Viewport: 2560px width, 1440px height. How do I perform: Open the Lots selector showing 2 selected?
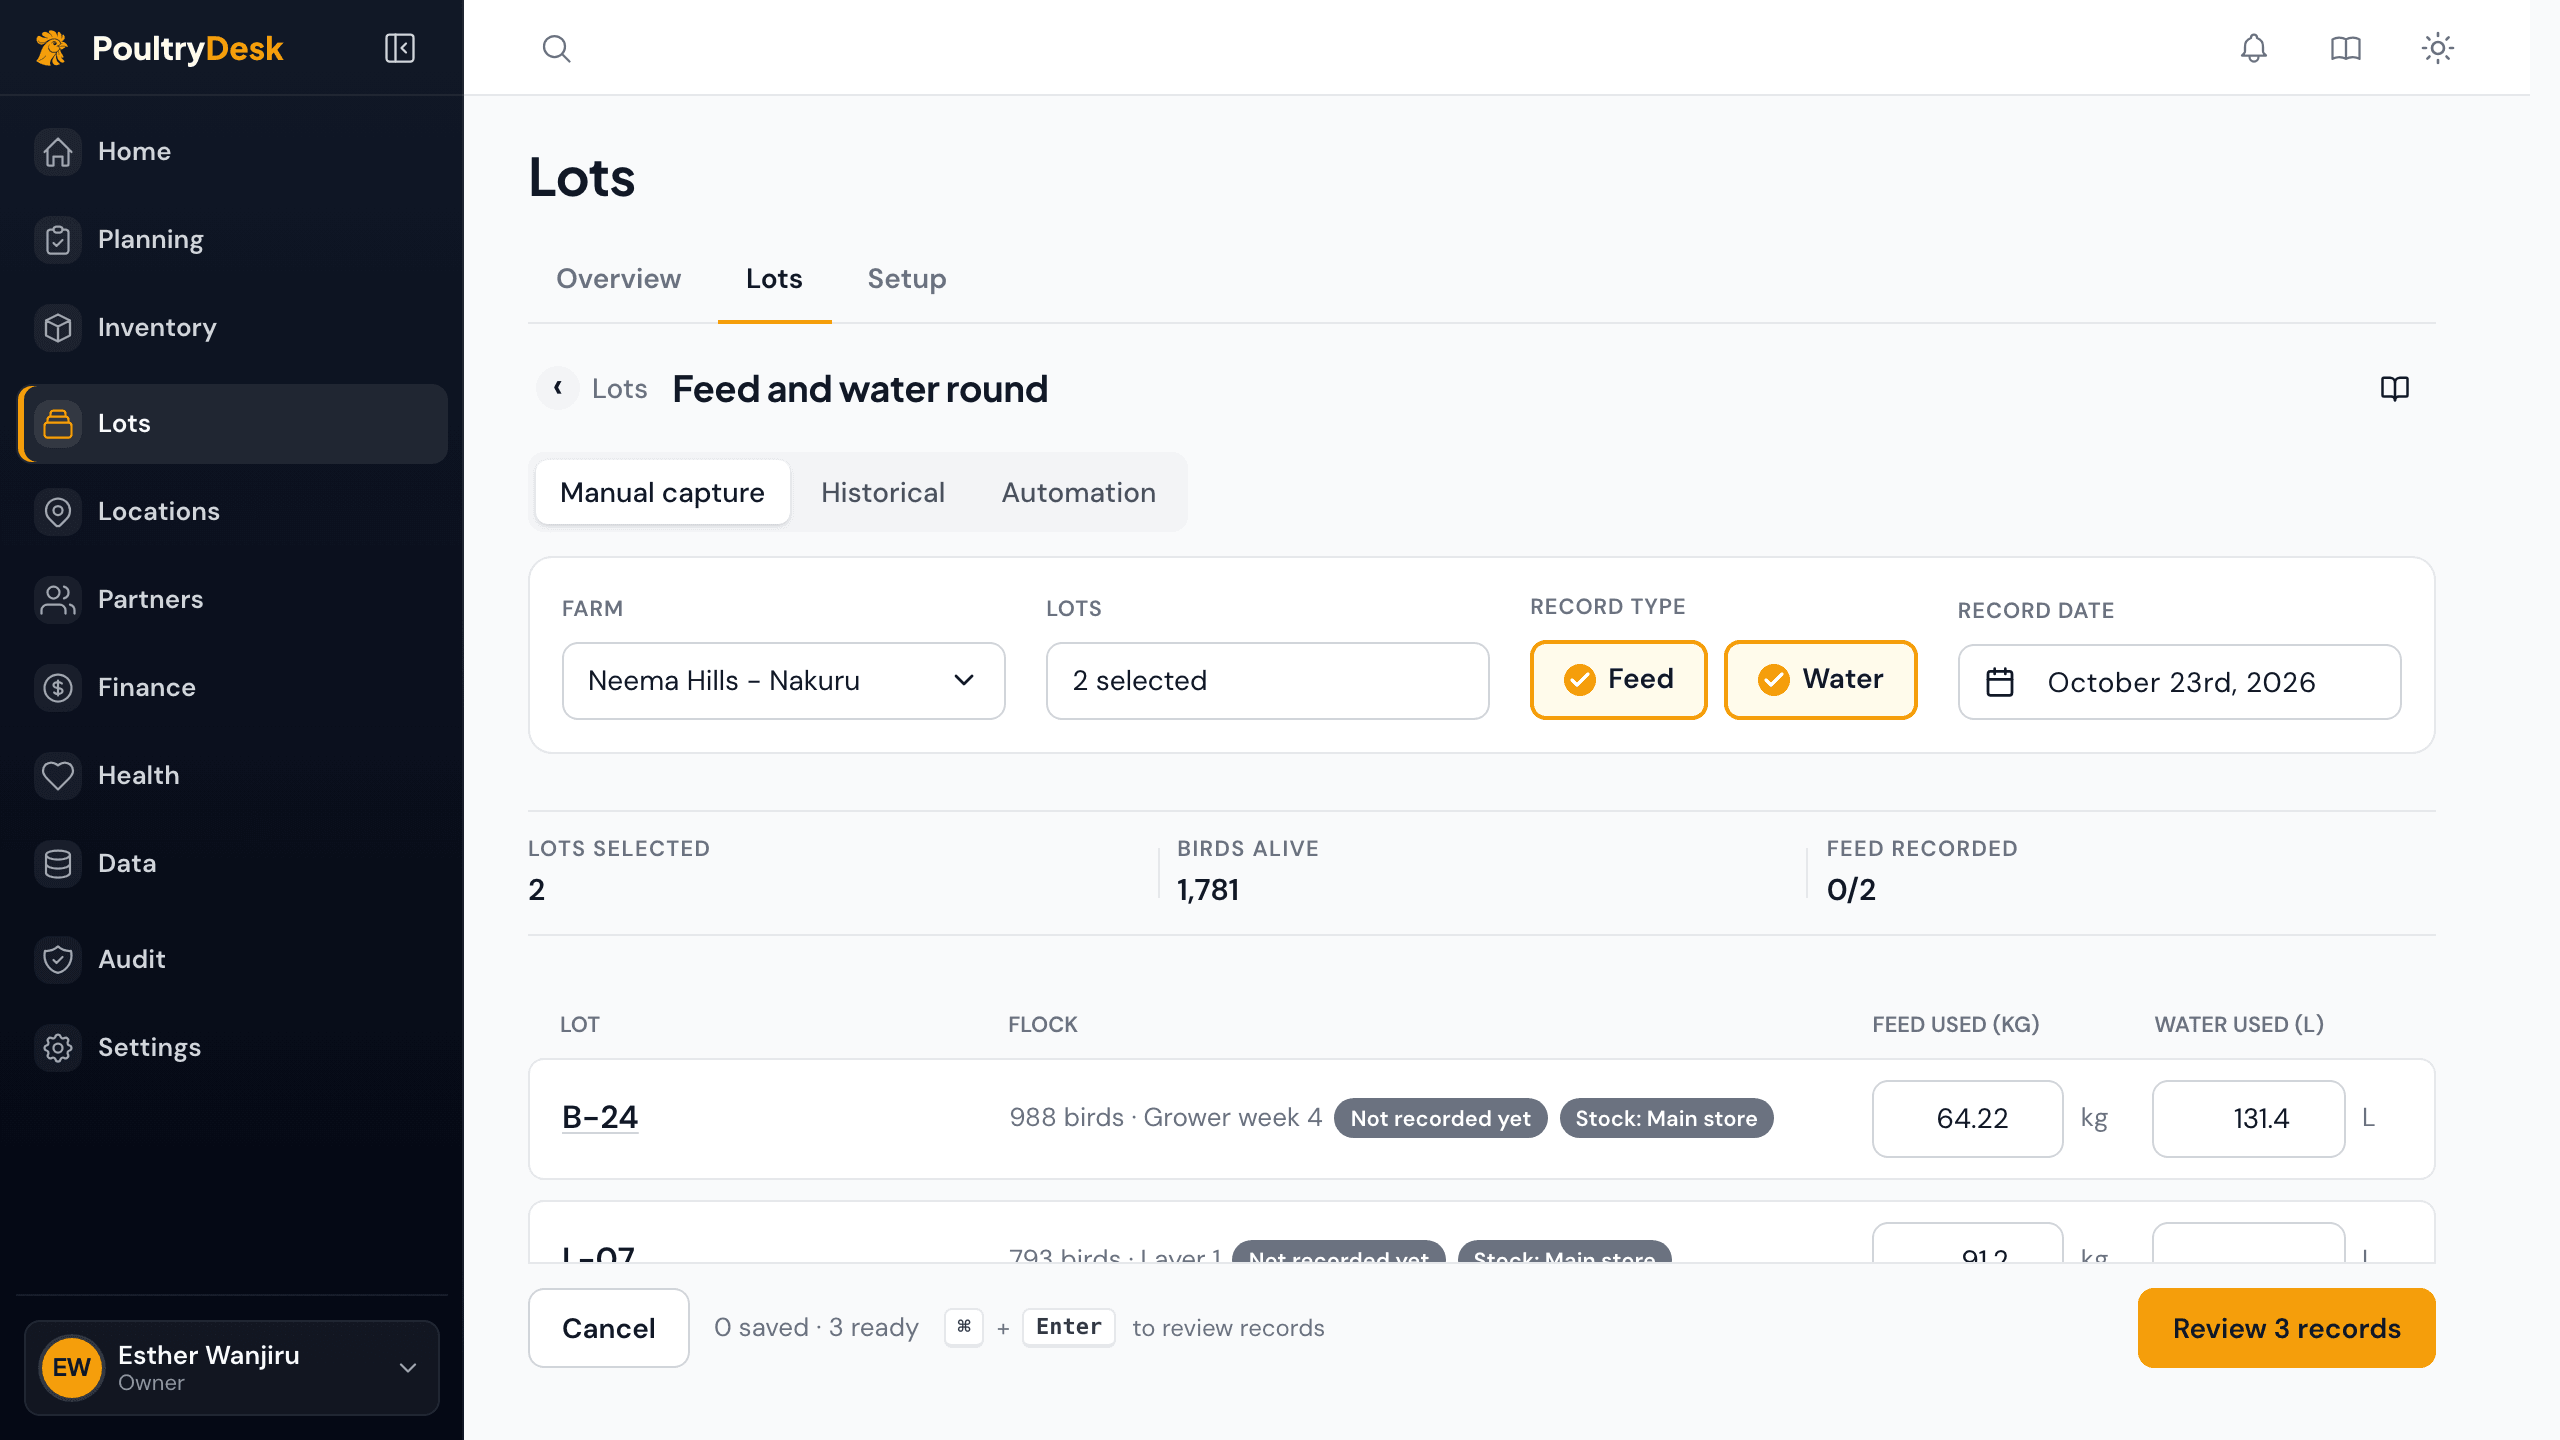click(1267, 681)
